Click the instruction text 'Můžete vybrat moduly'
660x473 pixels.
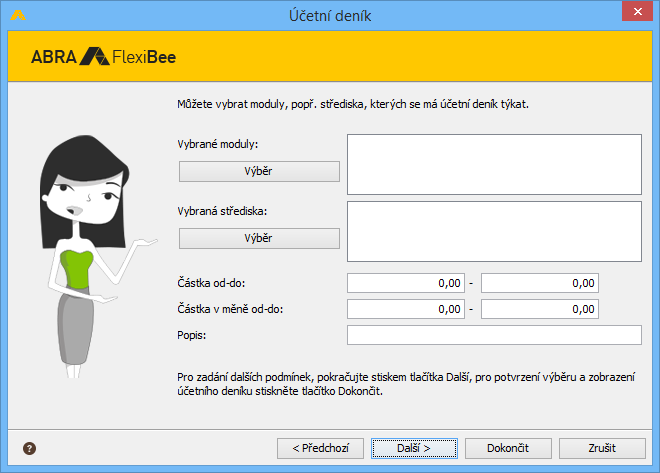pos(353,104)
